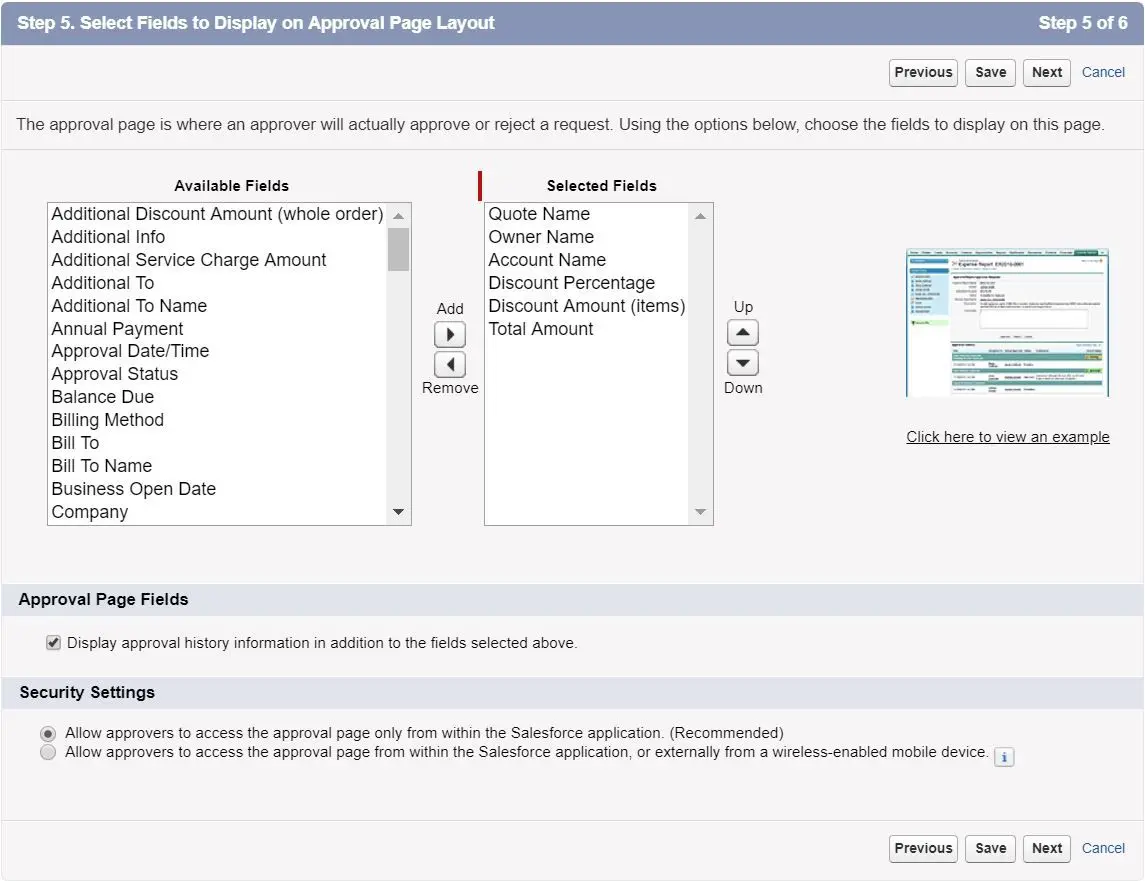This screenshot has height=881, width=1145.
Task: Select 'Quote Name' in Selected Fields
Action: [587, 214]
